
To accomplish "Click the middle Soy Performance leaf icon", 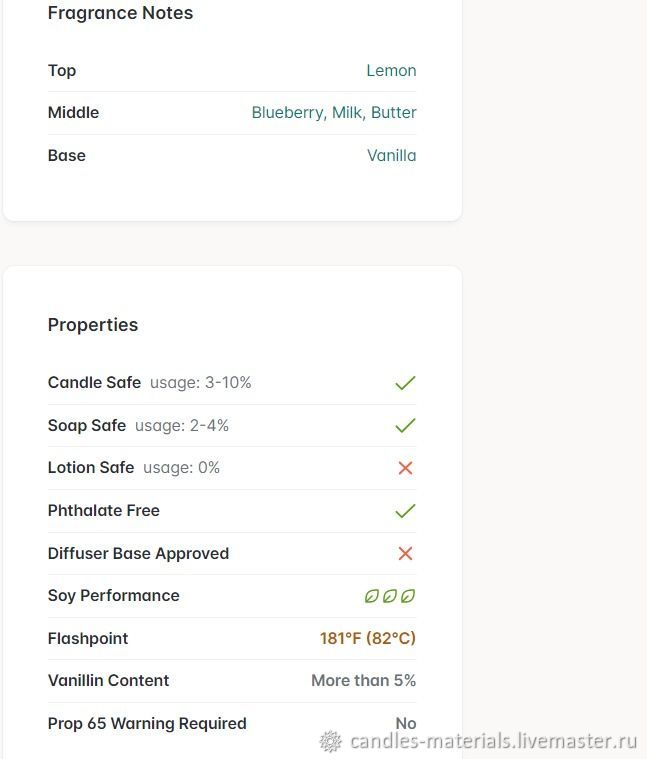I will click(390, 596).
